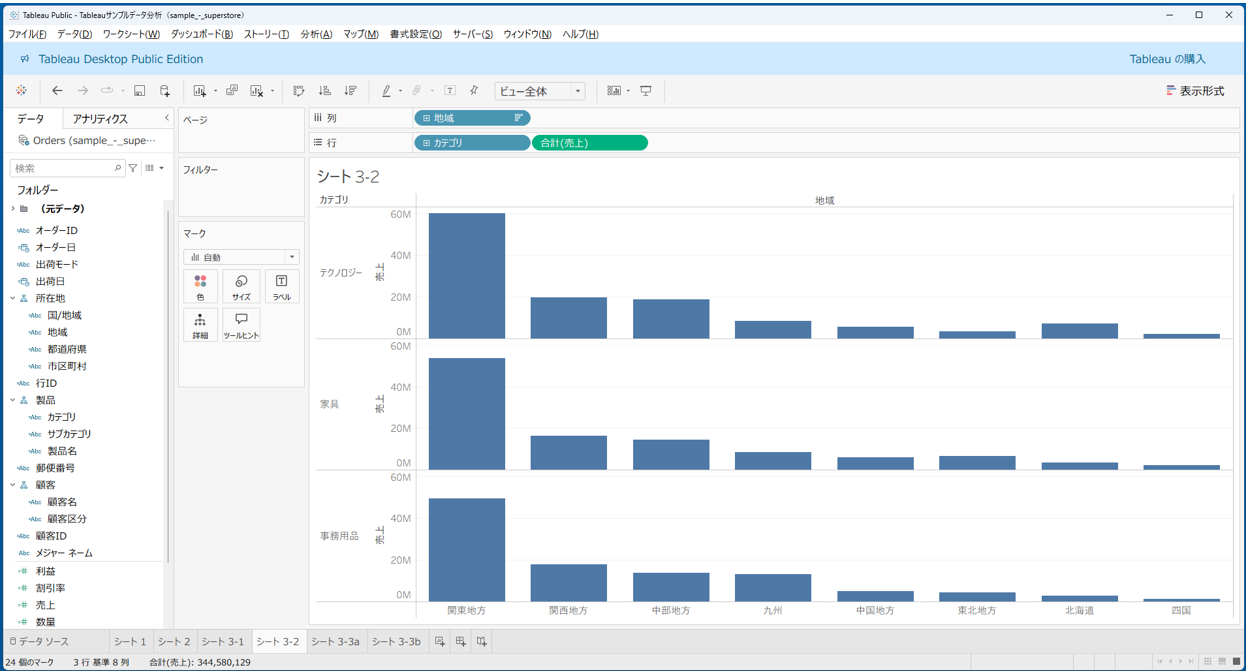Toggle mark labels with the toolbar T icon
1246x671 pixels.
(450, 91)
